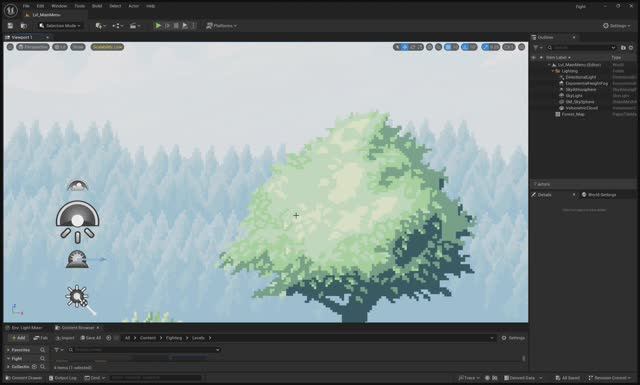Click the Frame Skip button
The image size is (640, 385).
pos(167,26)
